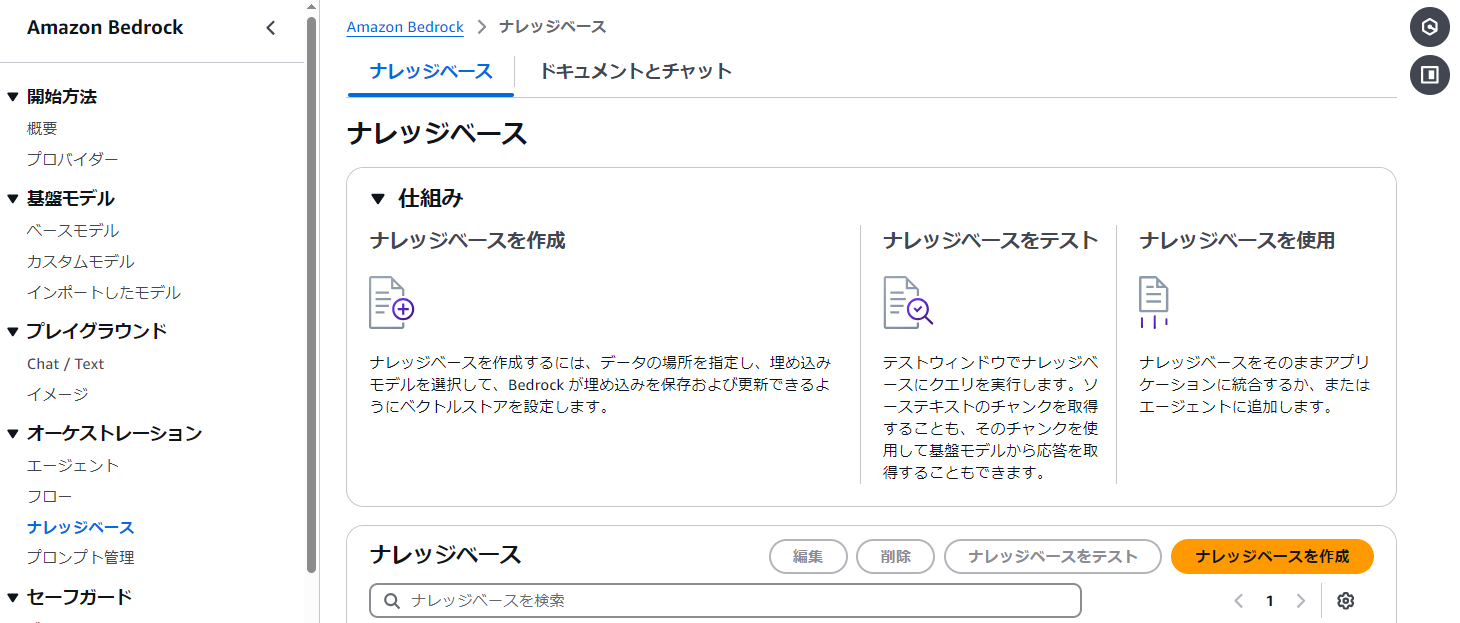1460x623 pixels.
Task: Click the magnifier icon in the search box
Action: (x=392, y=600)
